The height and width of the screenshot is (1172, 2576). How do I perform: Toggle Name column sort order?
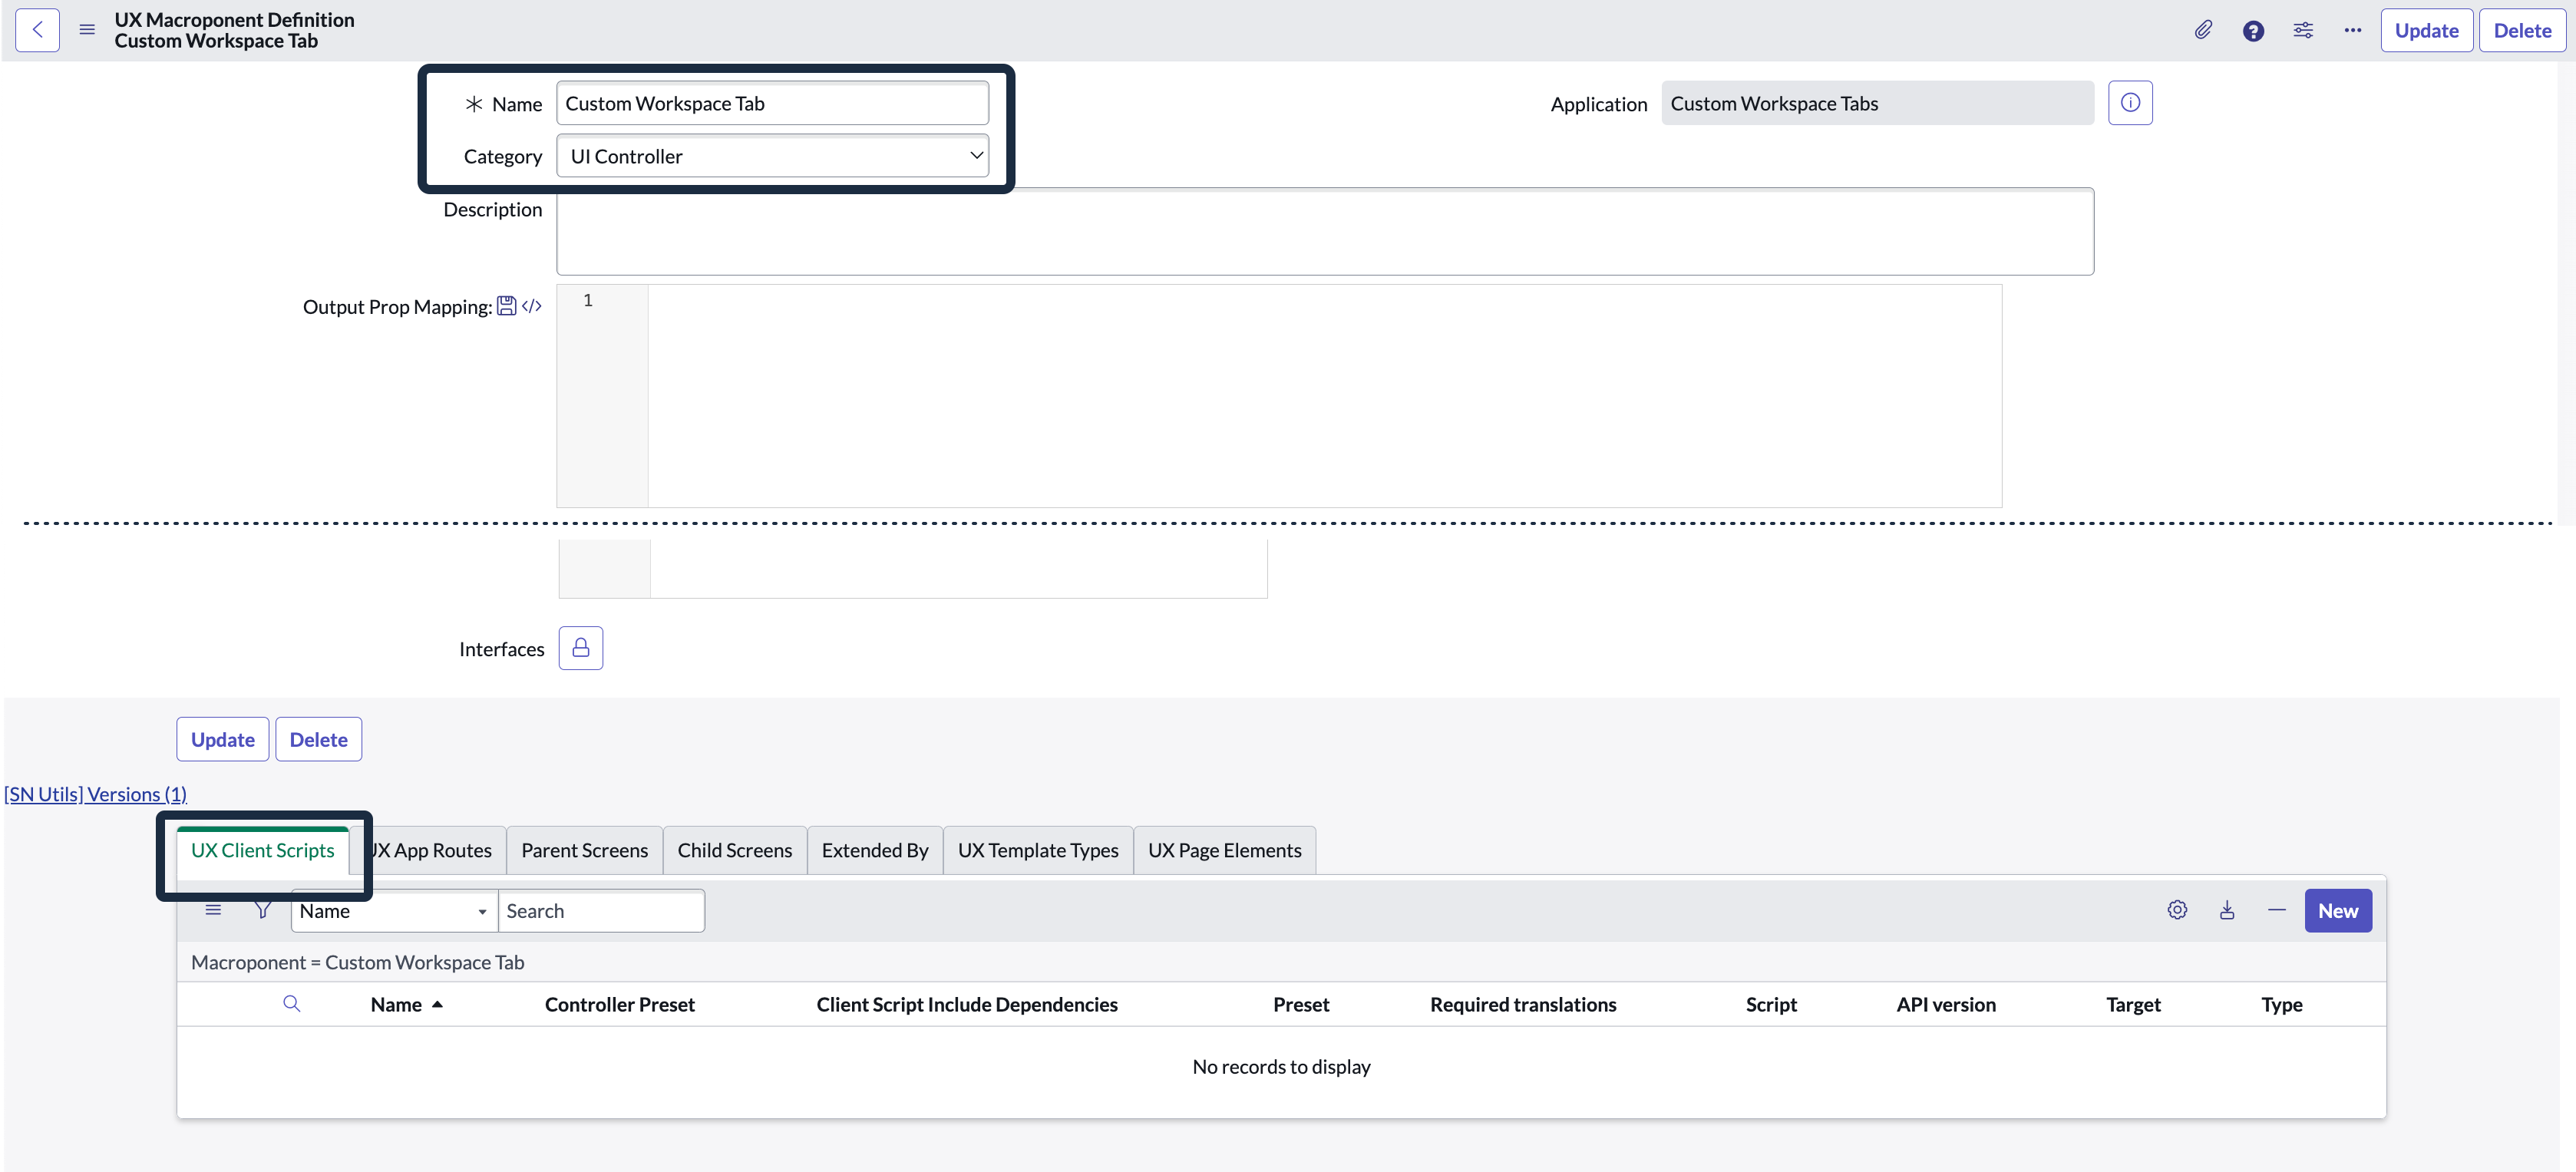[437, 1005]
